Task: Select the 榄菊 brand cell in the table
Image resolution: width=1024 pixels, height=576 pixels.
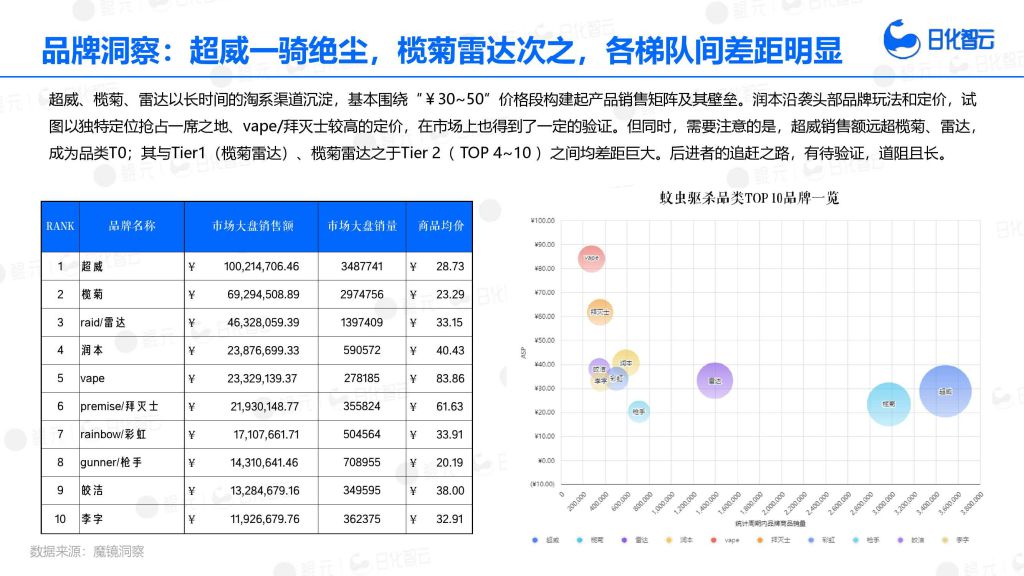Action: tap(131, 295)
